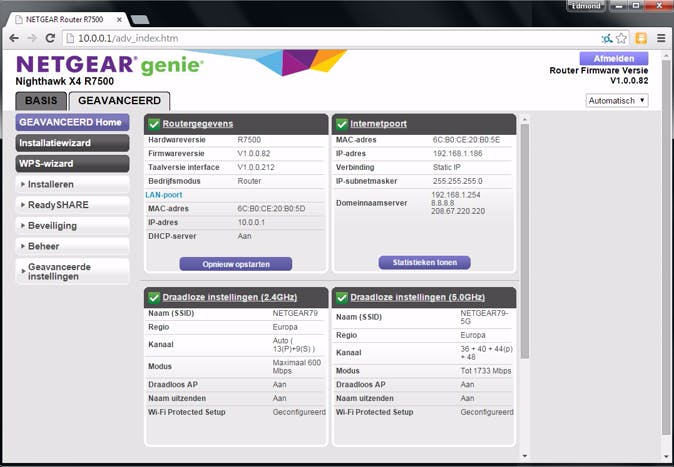Click green checkmark of 2.4GHz wireless panel
This screenshot has width=674, height=467.
click(x=154, y=298)
